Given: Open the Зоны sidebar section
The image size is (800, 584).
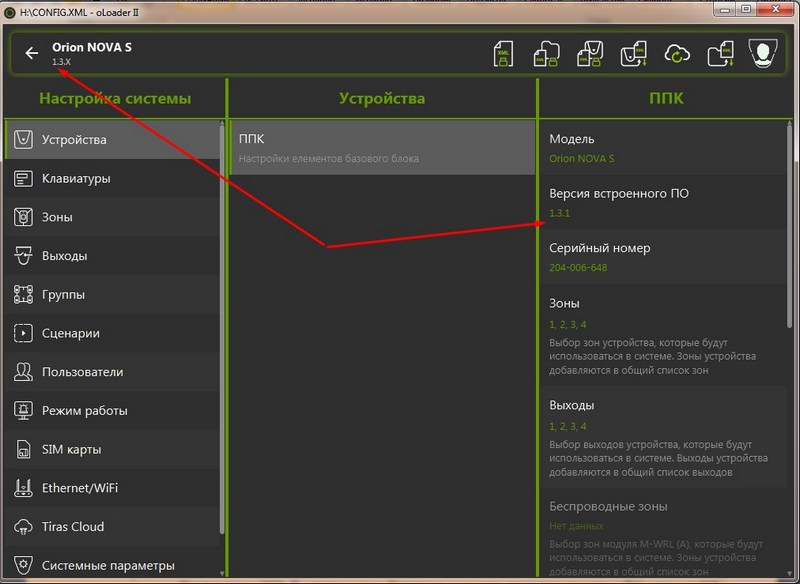Looking at the screenshot, I should pos(112,217).
